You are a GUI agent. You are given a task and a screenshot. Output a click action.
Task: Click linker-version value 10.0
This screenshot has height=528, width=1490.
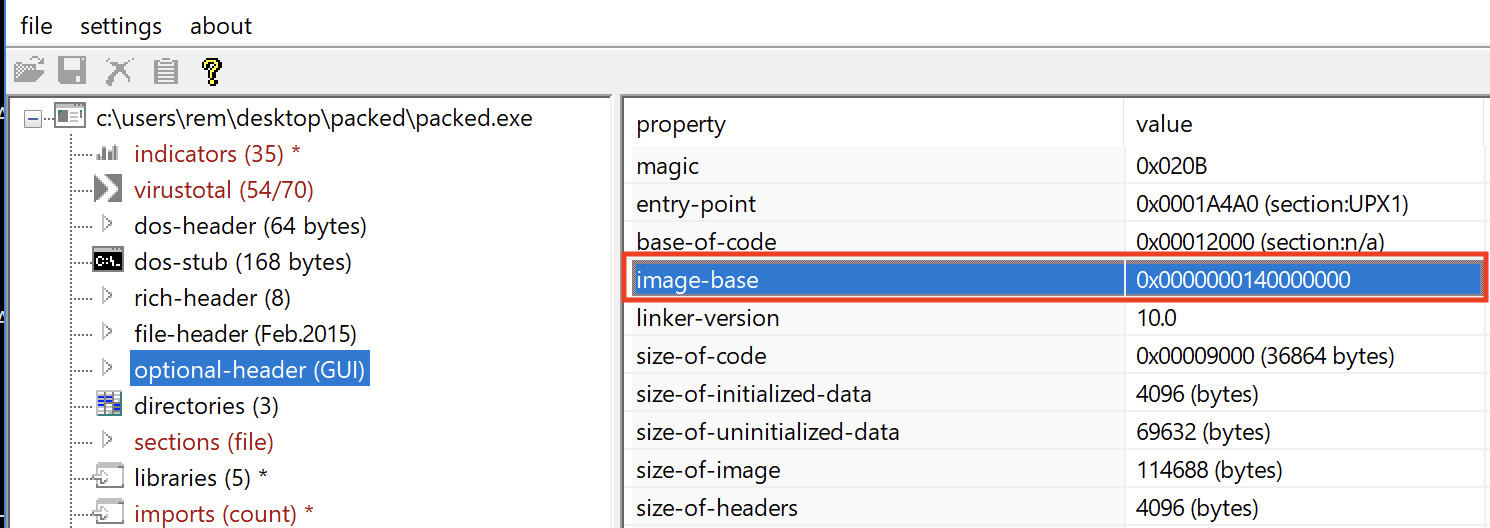tap(1156, 318)
